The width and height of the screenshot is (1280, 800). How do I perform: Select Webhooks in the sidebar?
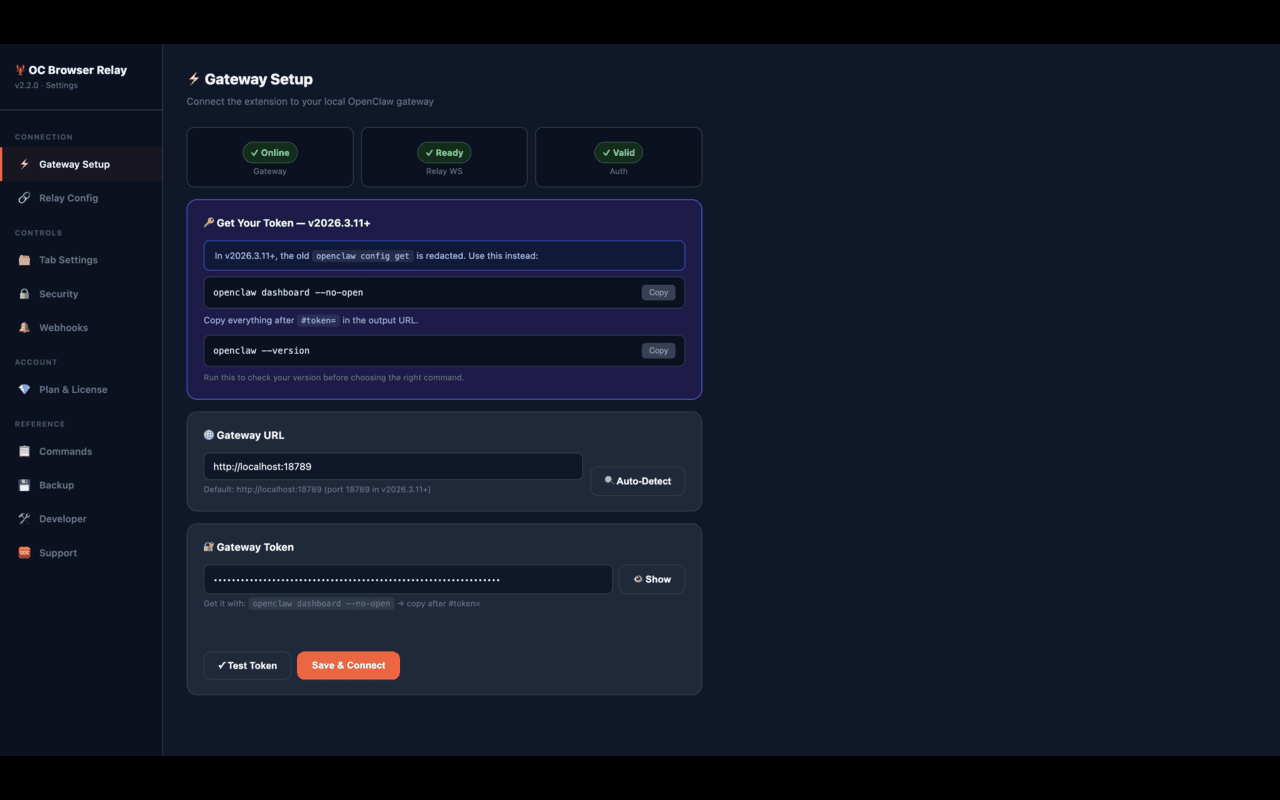pyautogui.click(x=81, y=328)
